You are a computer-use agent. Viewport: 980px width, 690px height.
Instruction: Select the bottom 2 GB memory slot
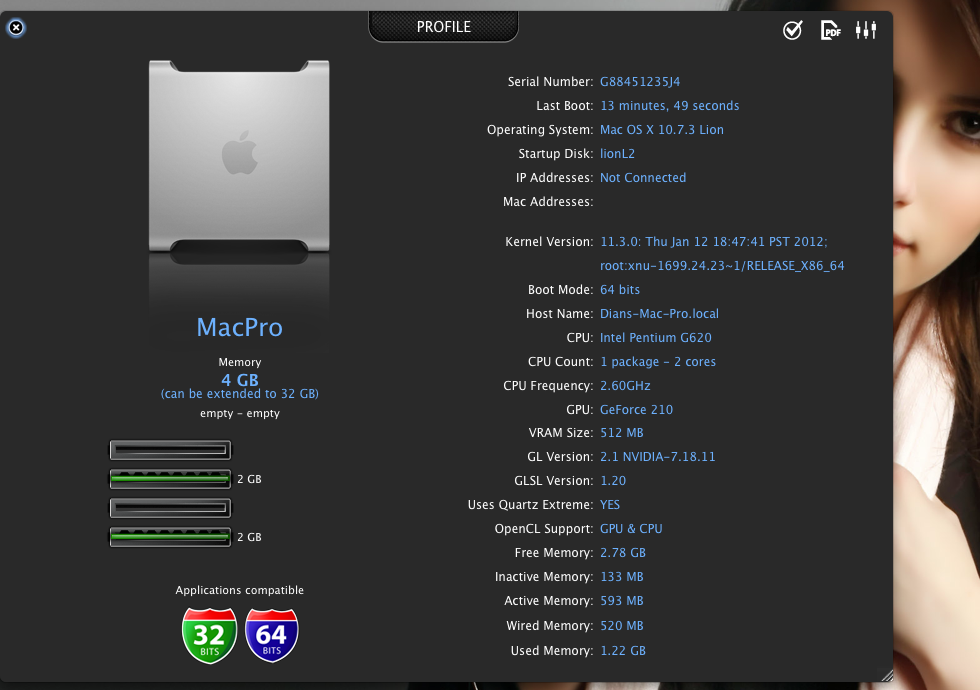pyautogui.click(x=170, y=537)
